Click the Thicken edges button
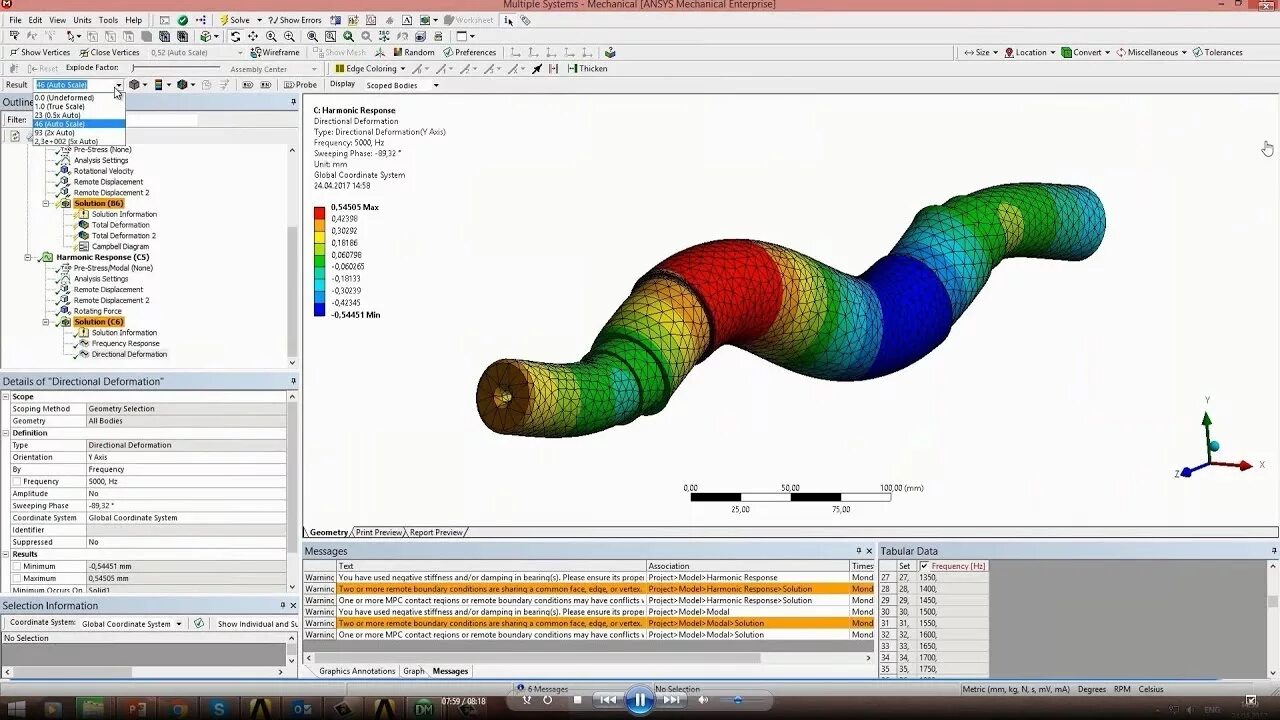This screenshot has width=1280, height=720. click(x=587, y=69)
